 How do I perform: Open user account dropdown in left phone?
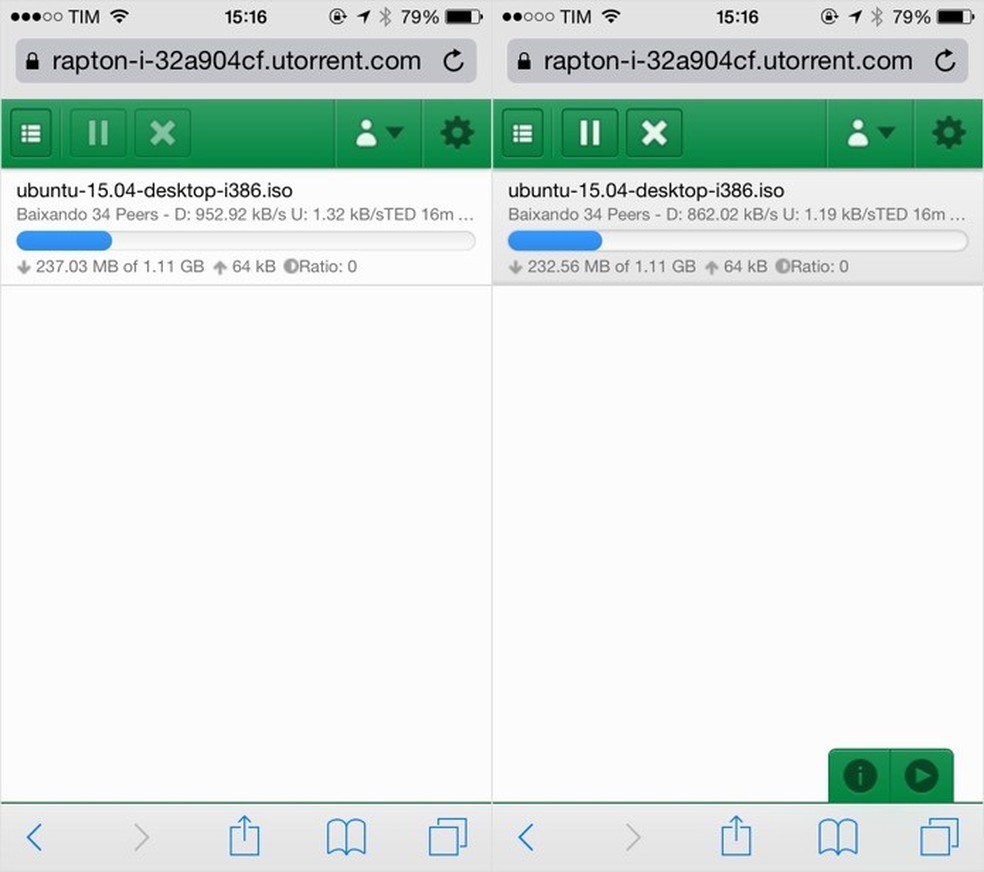pyautogui.click(x=379, y=133)
